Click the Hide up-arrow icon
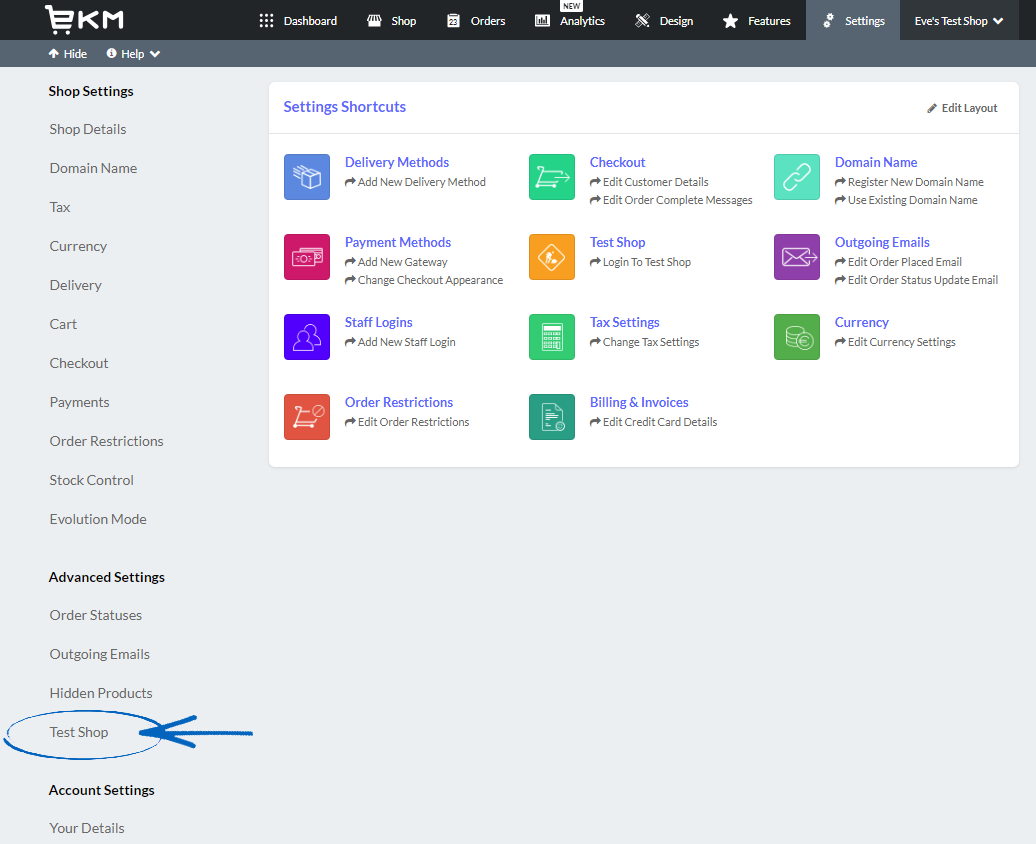1036x844 pixels. tap(54, 54)
